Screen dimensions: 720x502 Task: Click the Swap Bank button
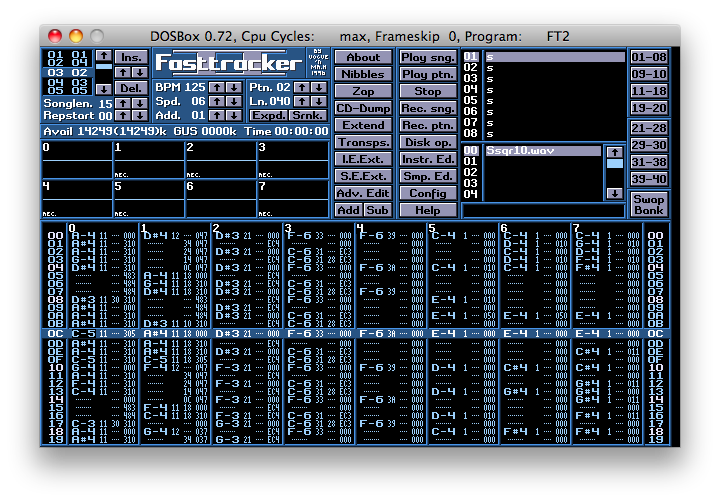tap(649, 205)
